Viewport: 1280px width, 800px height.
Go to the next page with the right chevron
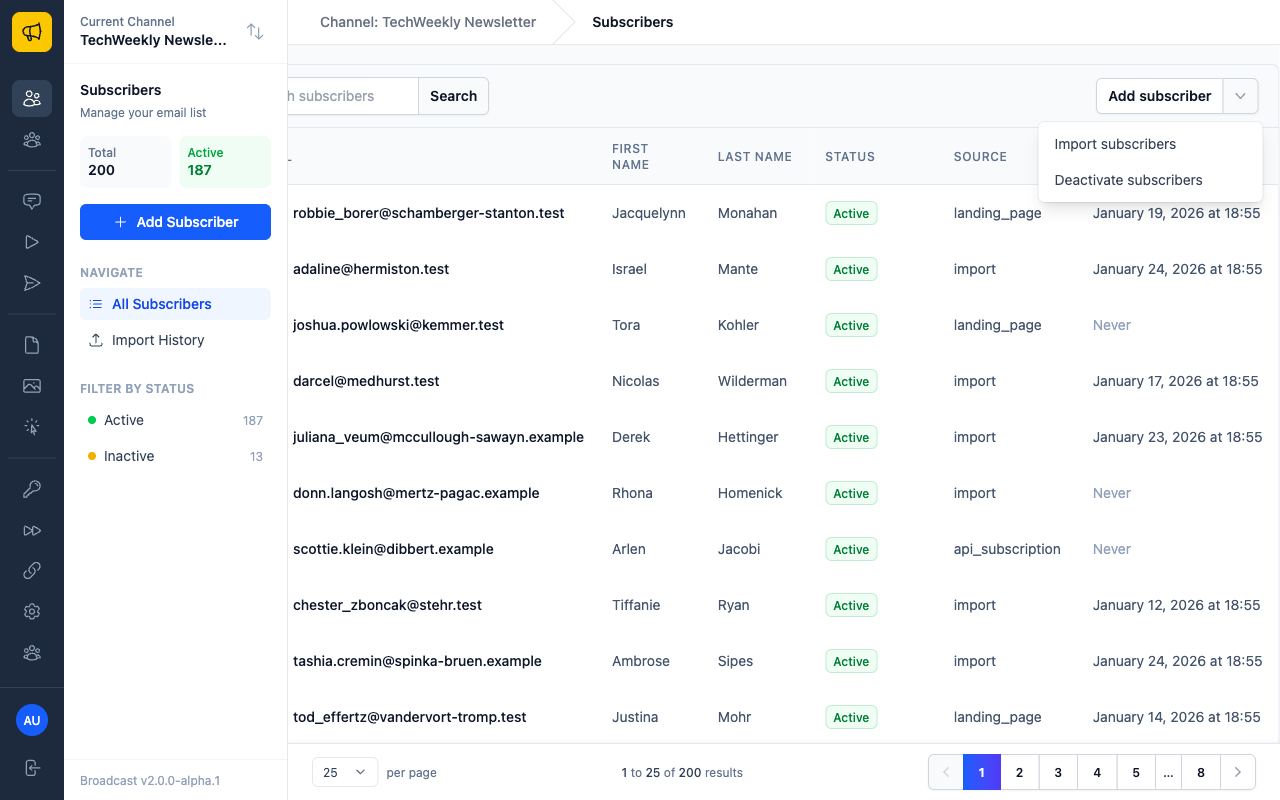[1238, 772]
